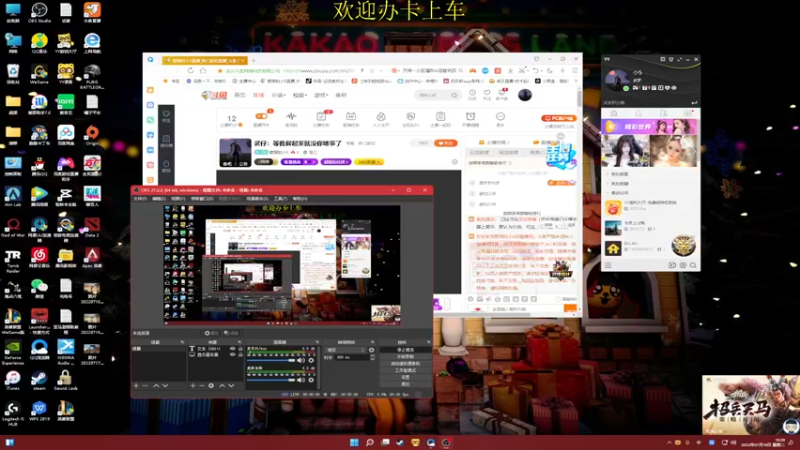Open Tomb Raider desktop shortcut
Viewport: 800px width, 450px height.
pyautogui.click(x=13, y=261)
